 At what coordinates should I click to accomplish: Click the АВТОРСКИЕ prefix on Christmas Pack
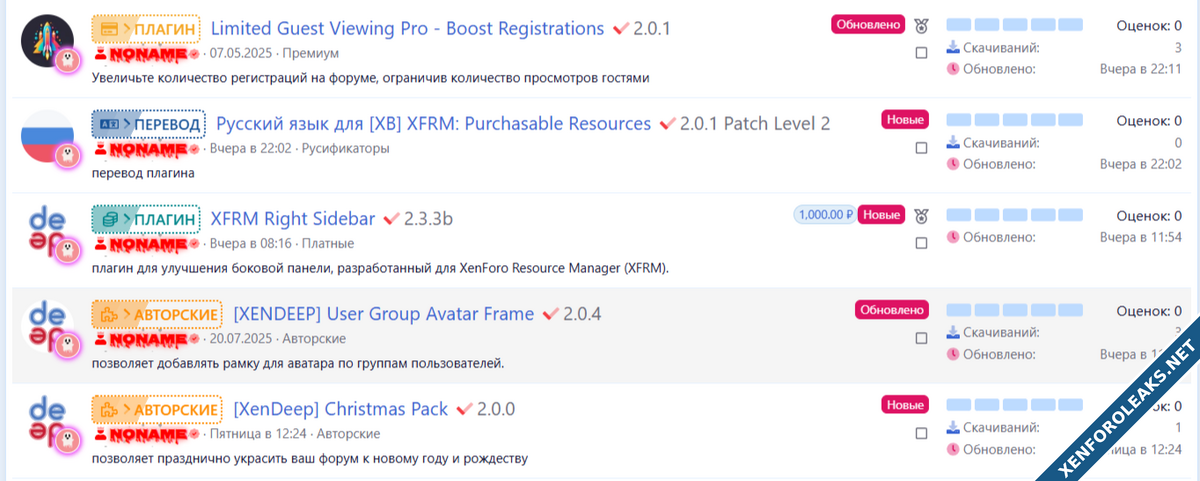click(157, 409)
